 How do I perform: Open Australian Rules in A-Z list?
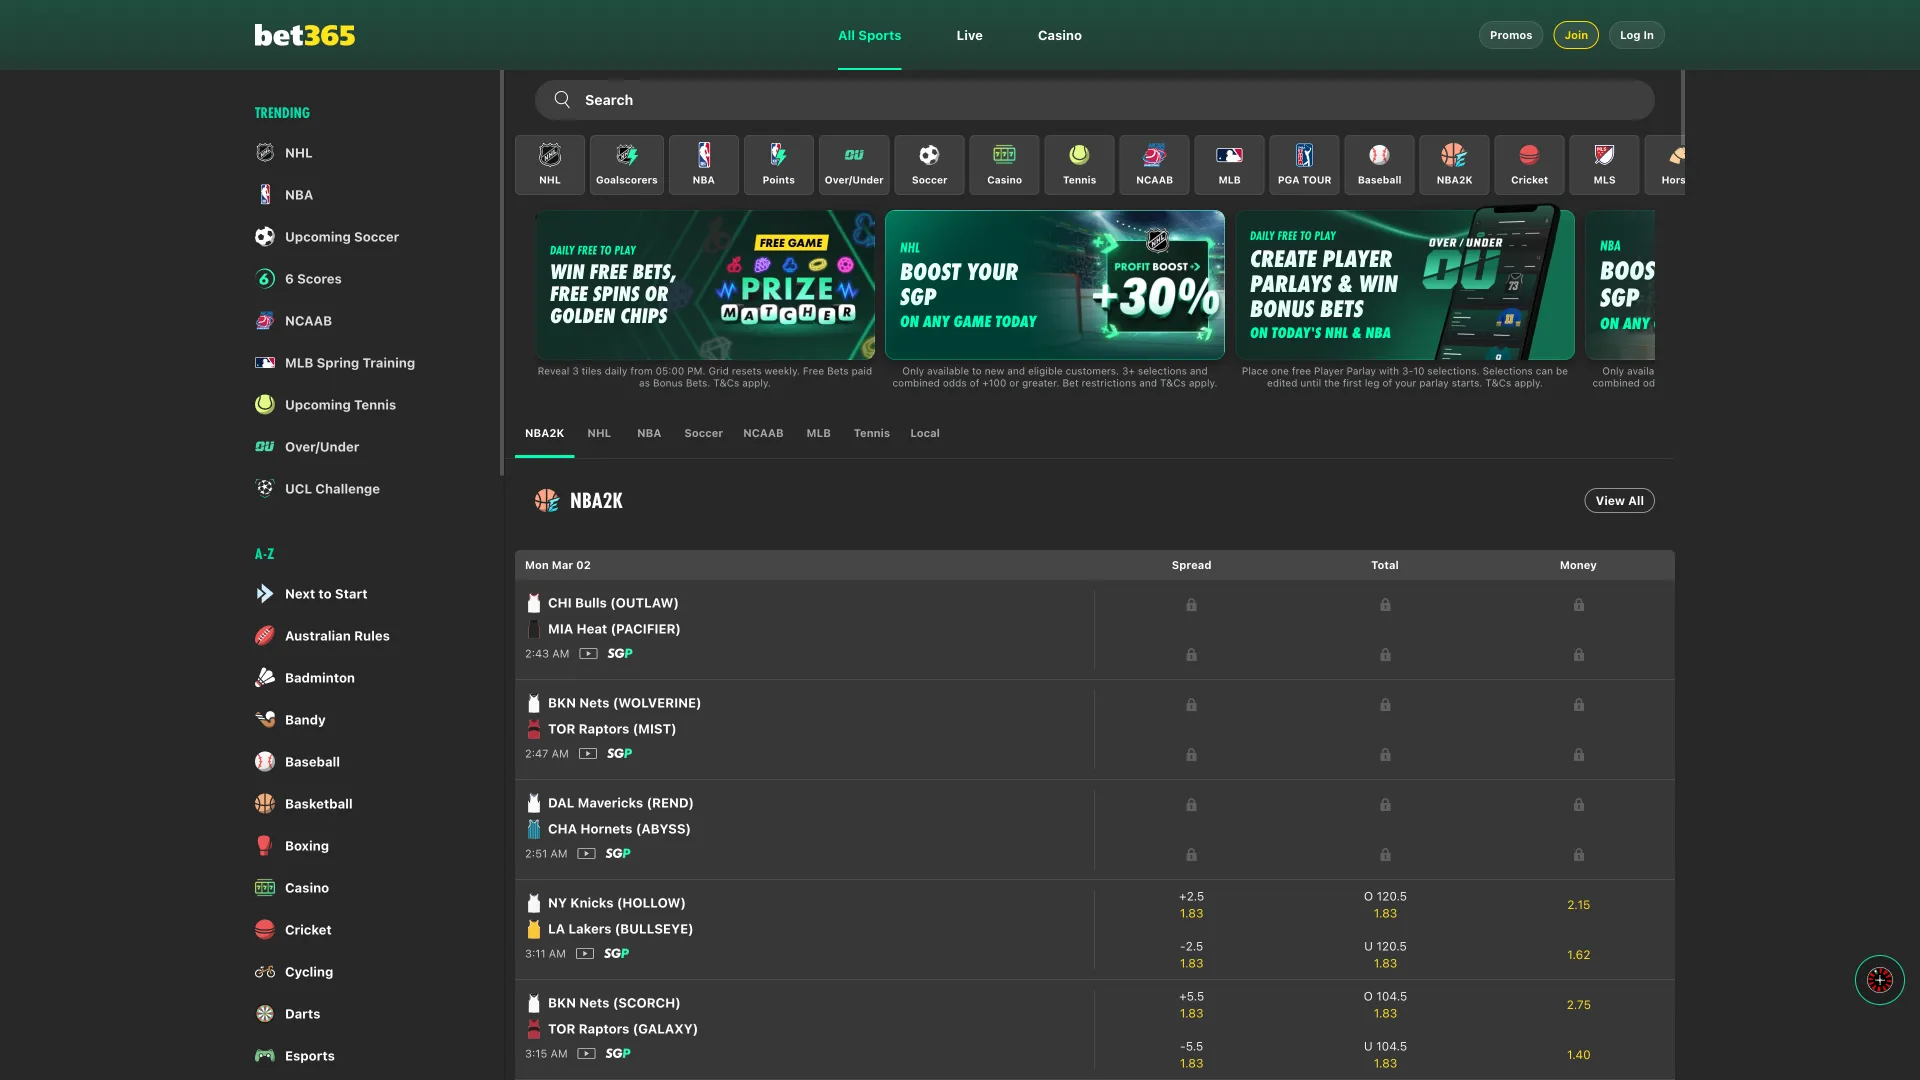[x=337, y=636]
